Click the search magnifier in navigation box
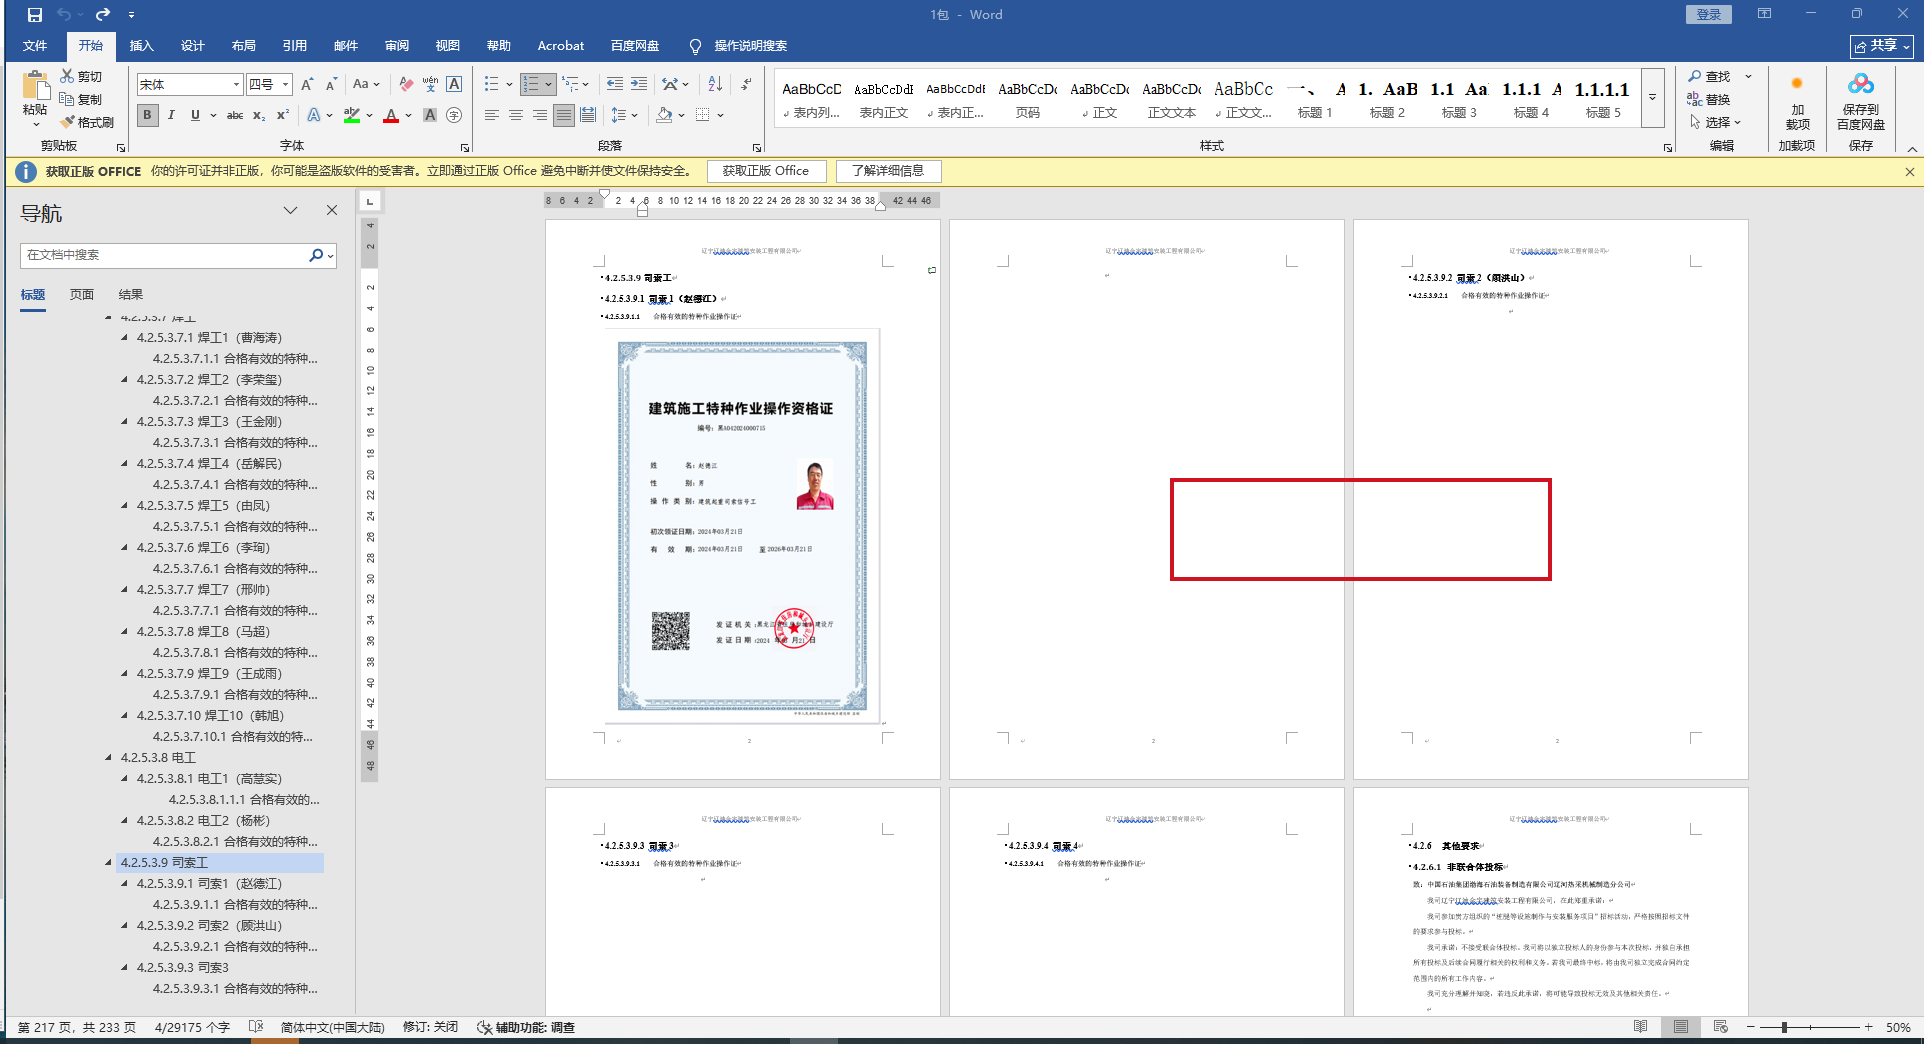 316,255
